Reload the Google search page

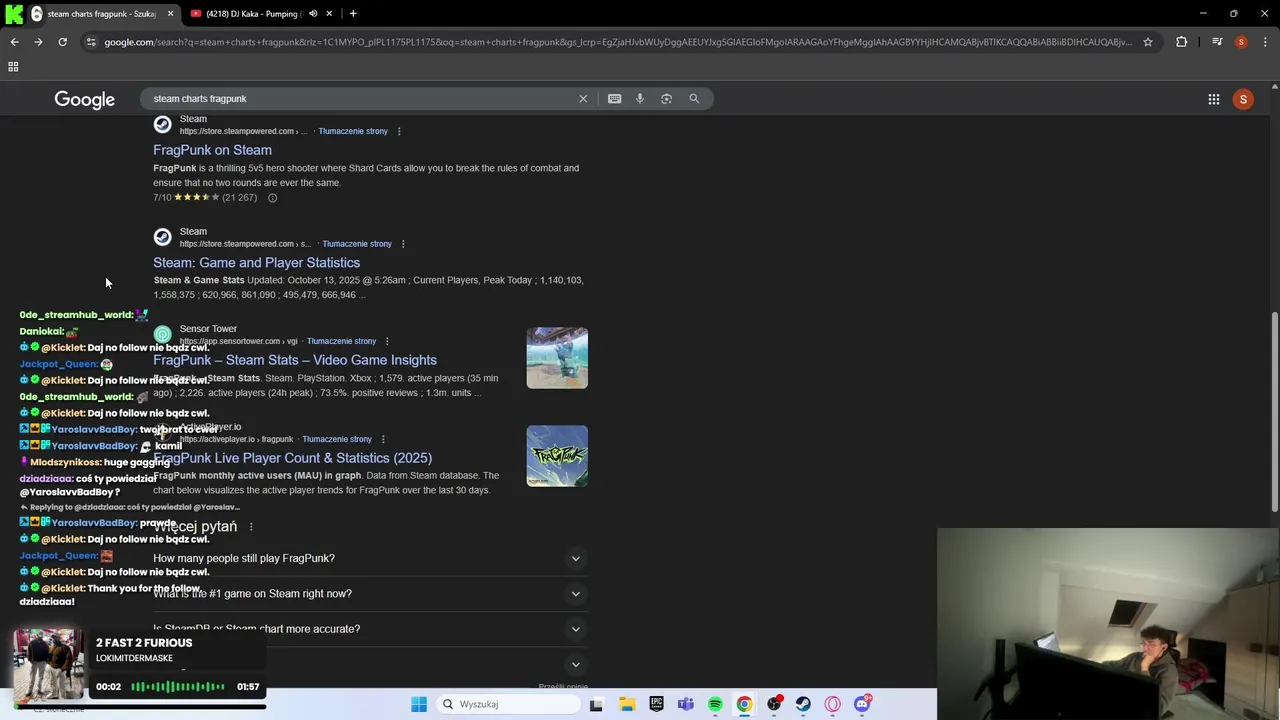click(62, 42)
